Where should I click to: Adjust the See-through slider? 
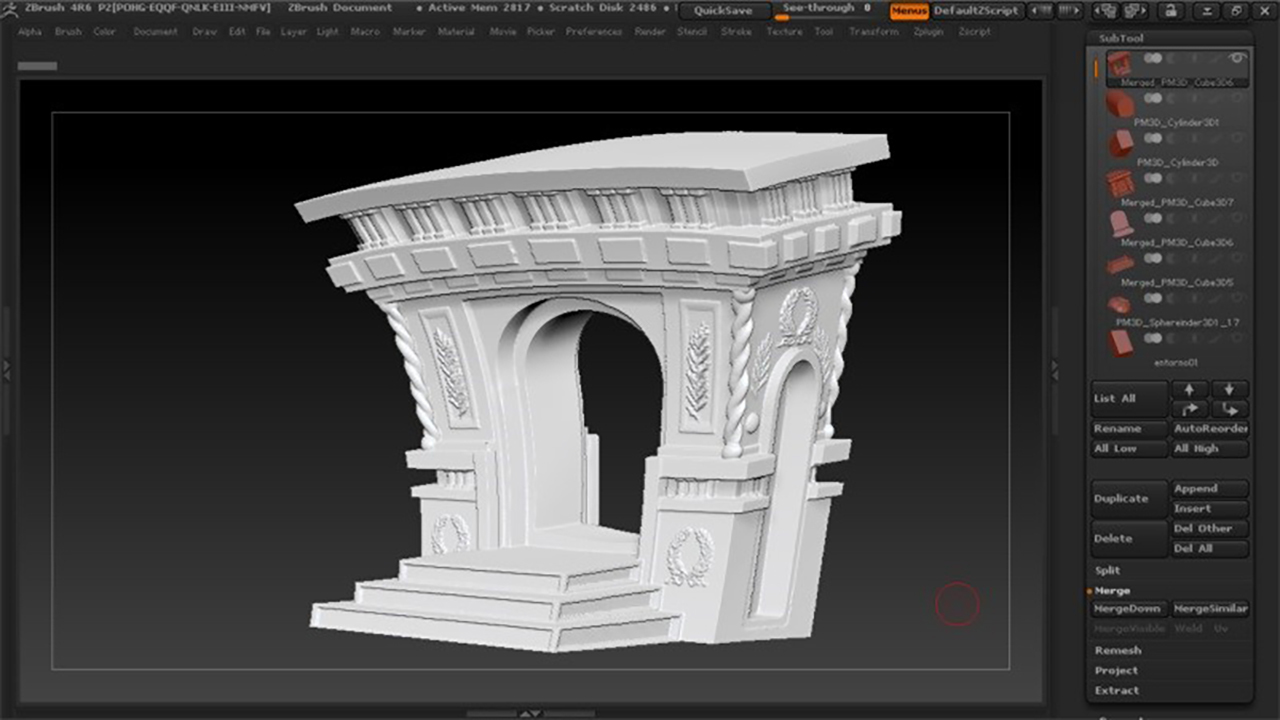point(825,11)
